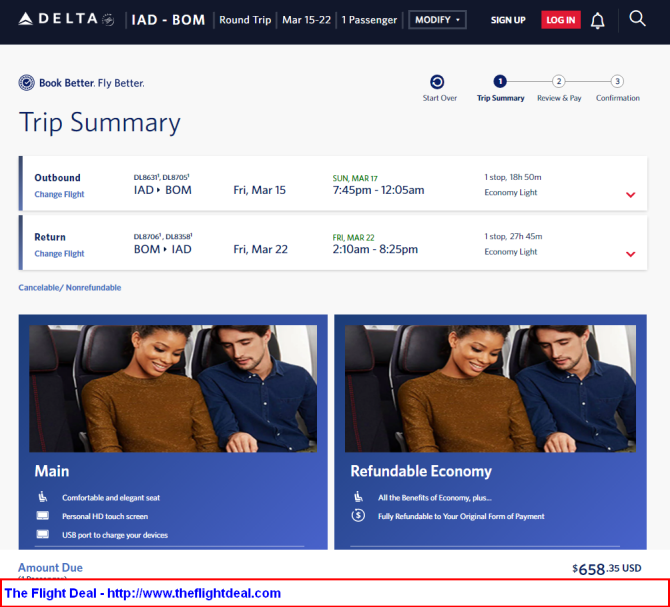
Task: Click 1 stop, 18h 50m text
Action: tap(513, 177)
